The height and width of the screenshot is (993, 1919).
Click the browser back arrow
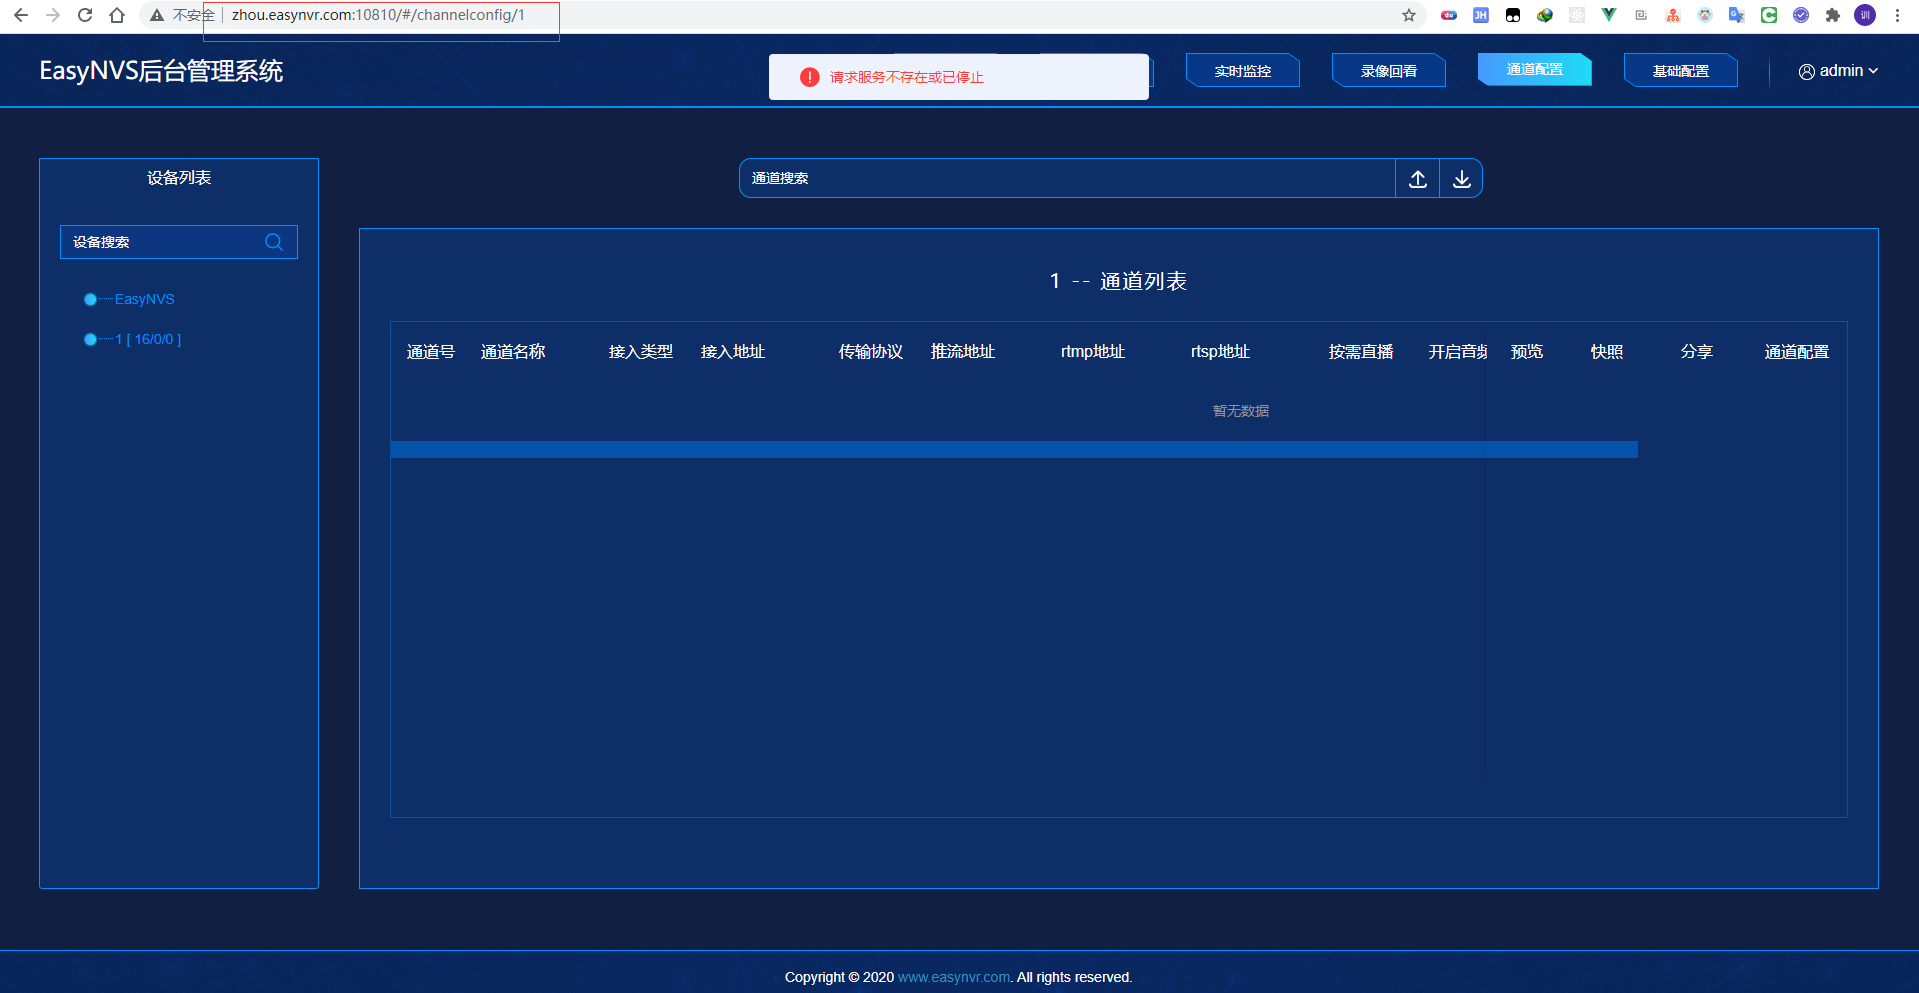pyautogui.click(x=21, y=15)
